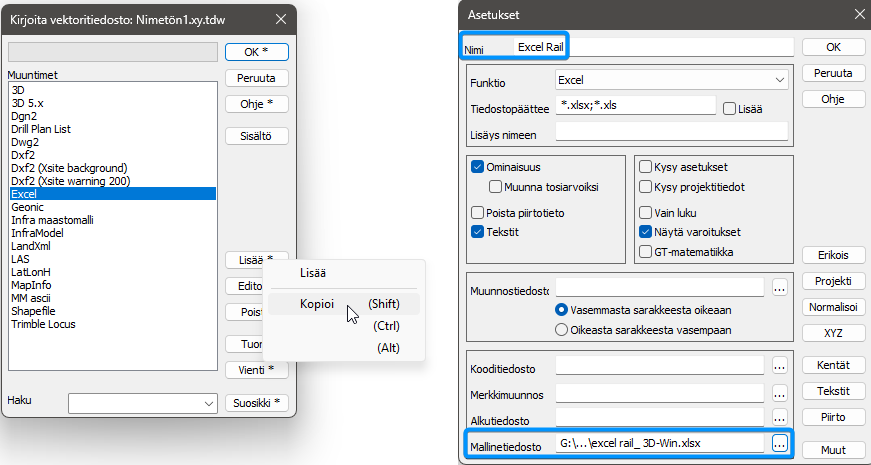
Task: Close the Asetukset dialog window
Action: click(x=855, y=14)
